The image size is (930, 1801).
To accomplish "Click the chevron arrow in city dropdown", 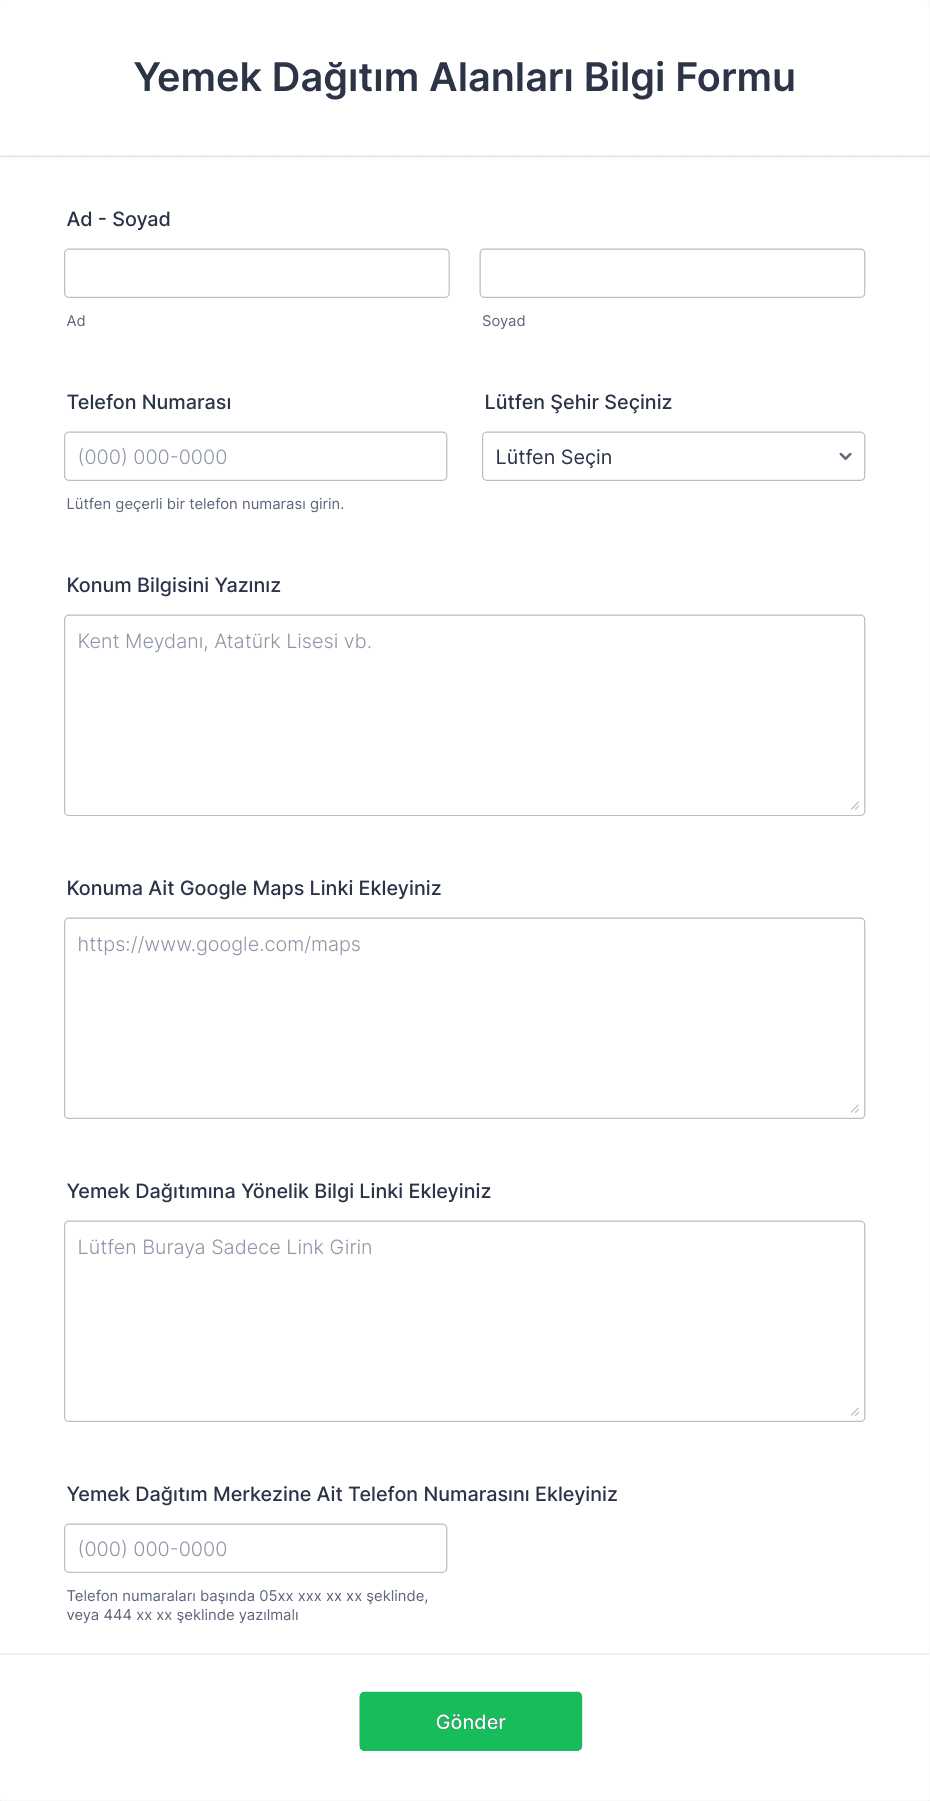I will click(x=845, y=456).
